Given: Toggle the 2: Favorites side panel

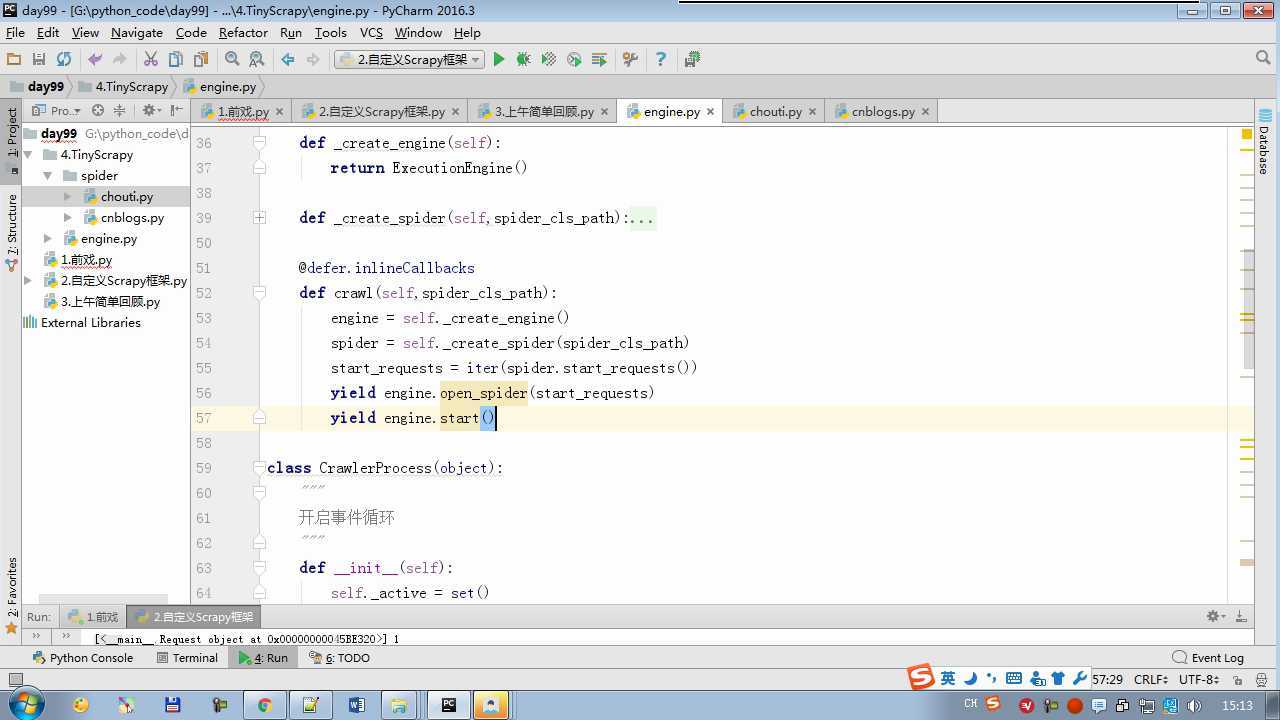Looking at the screenshot, I should point(12,595).
